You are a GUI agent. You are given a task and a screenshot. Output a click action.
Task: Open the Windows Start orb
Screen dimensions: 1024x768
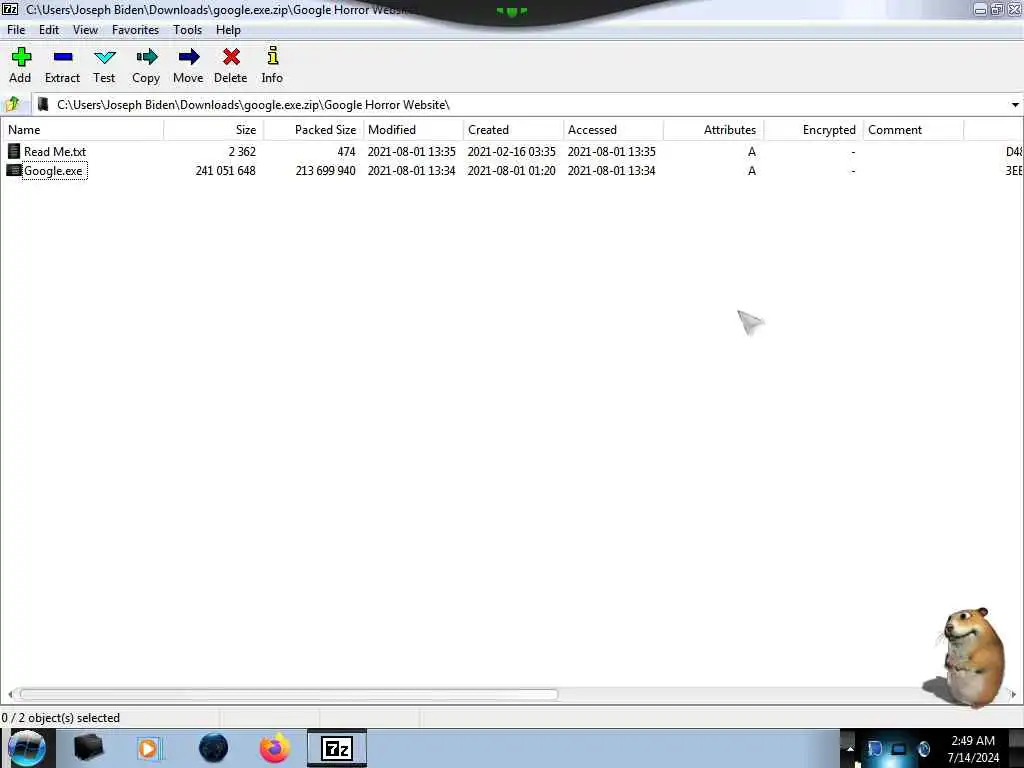click(27, 748)
